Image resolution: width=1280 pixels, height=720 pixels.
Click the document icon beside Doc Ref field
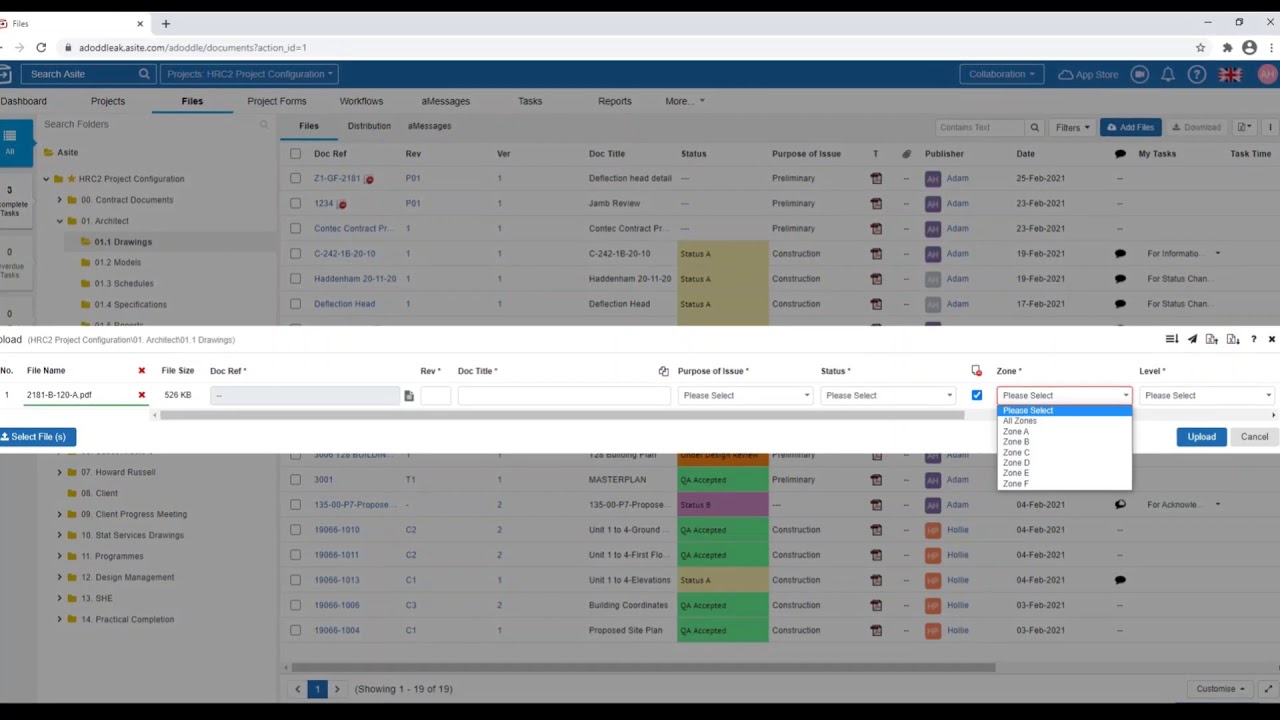click(408, 396)
